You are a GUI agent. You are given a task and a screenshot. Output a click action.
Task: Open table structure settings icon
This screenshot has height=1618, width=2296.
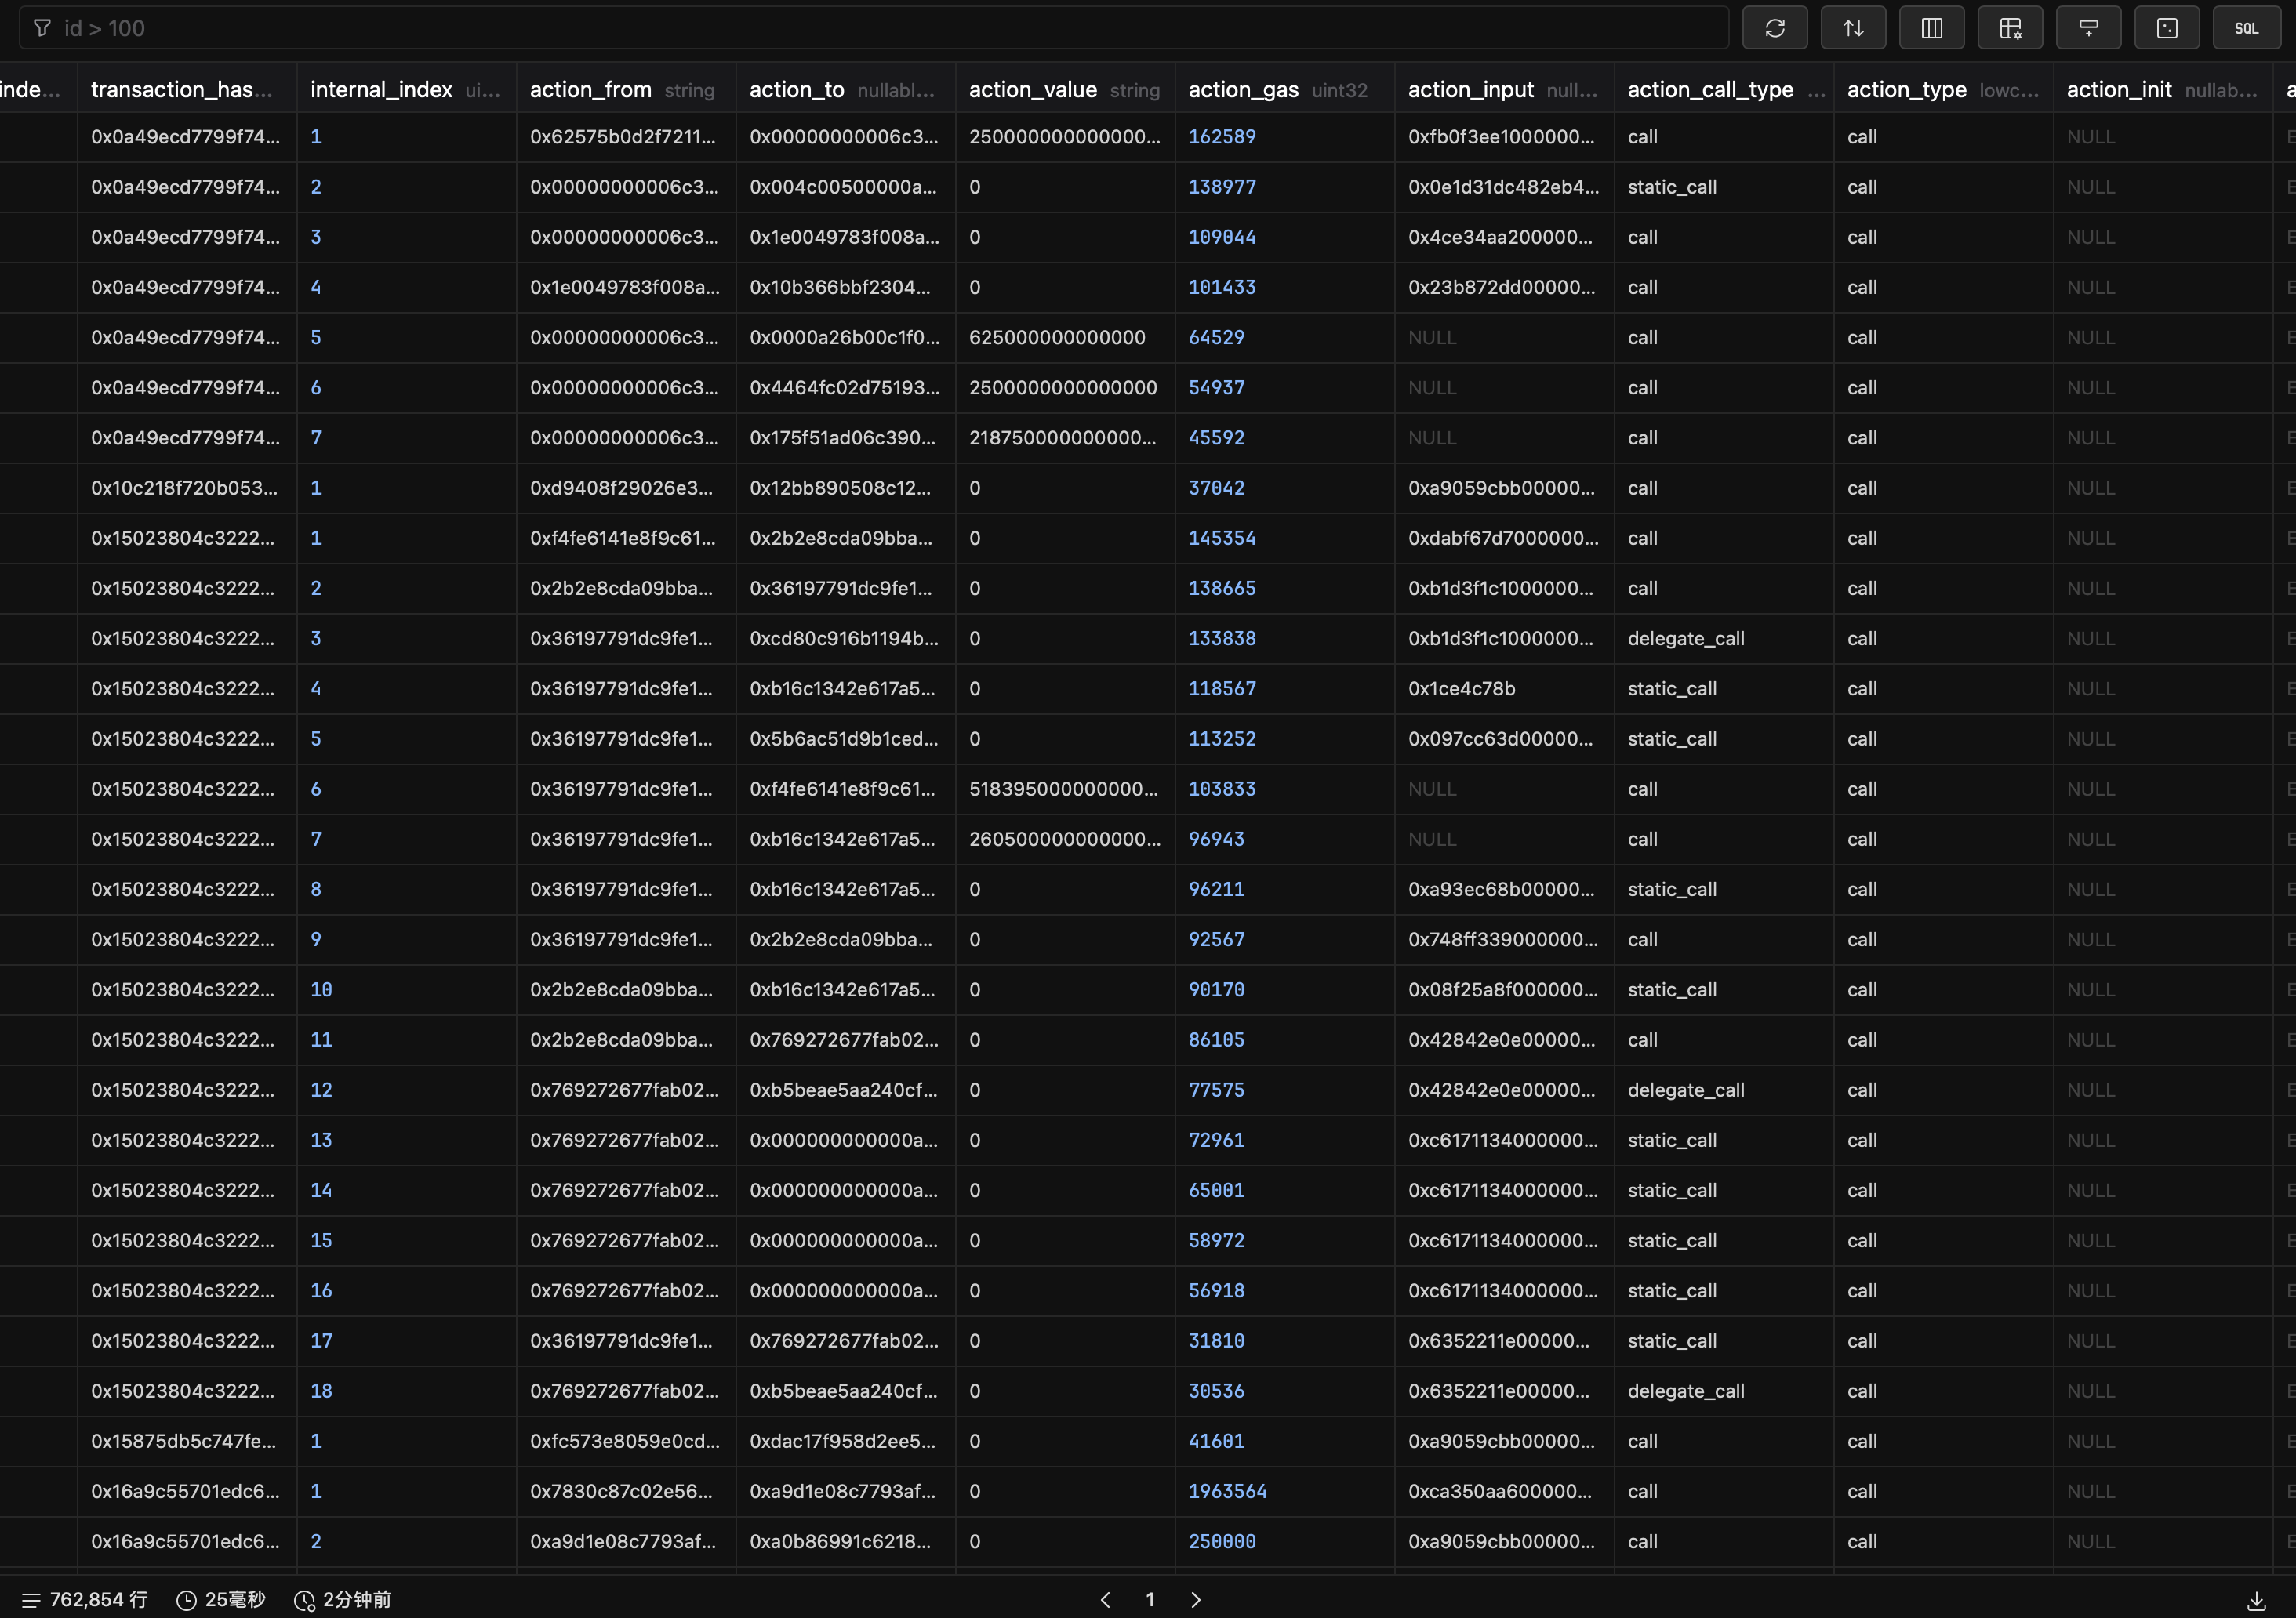point(2010,28)
